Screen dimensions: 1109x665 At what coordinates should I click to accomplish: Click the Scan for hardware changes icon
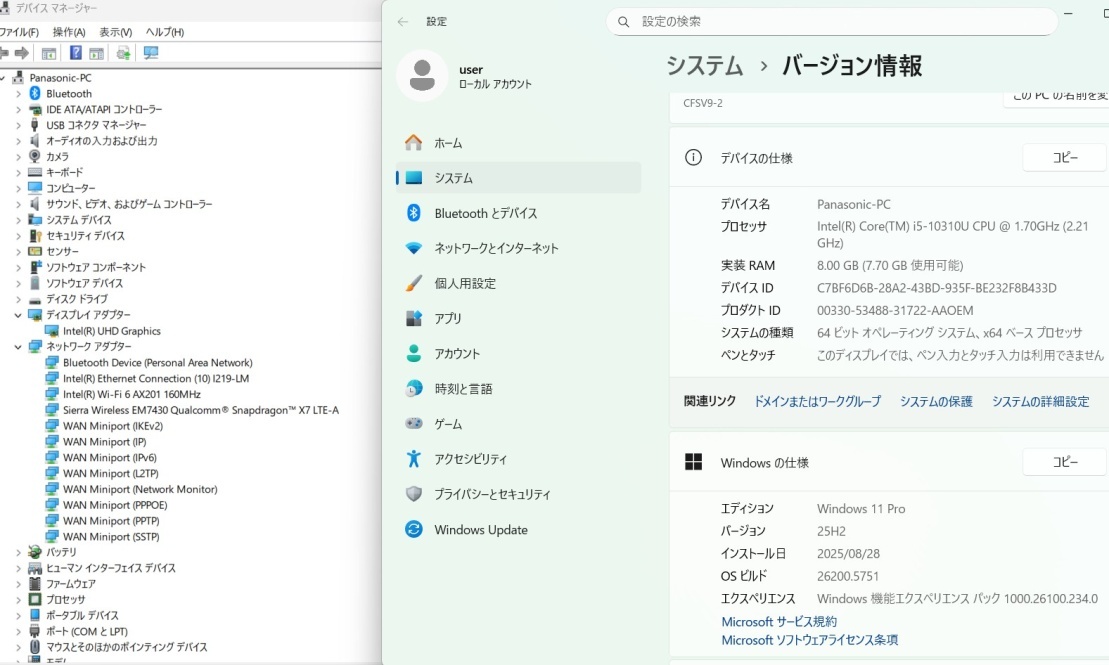(x=122, y=52)
